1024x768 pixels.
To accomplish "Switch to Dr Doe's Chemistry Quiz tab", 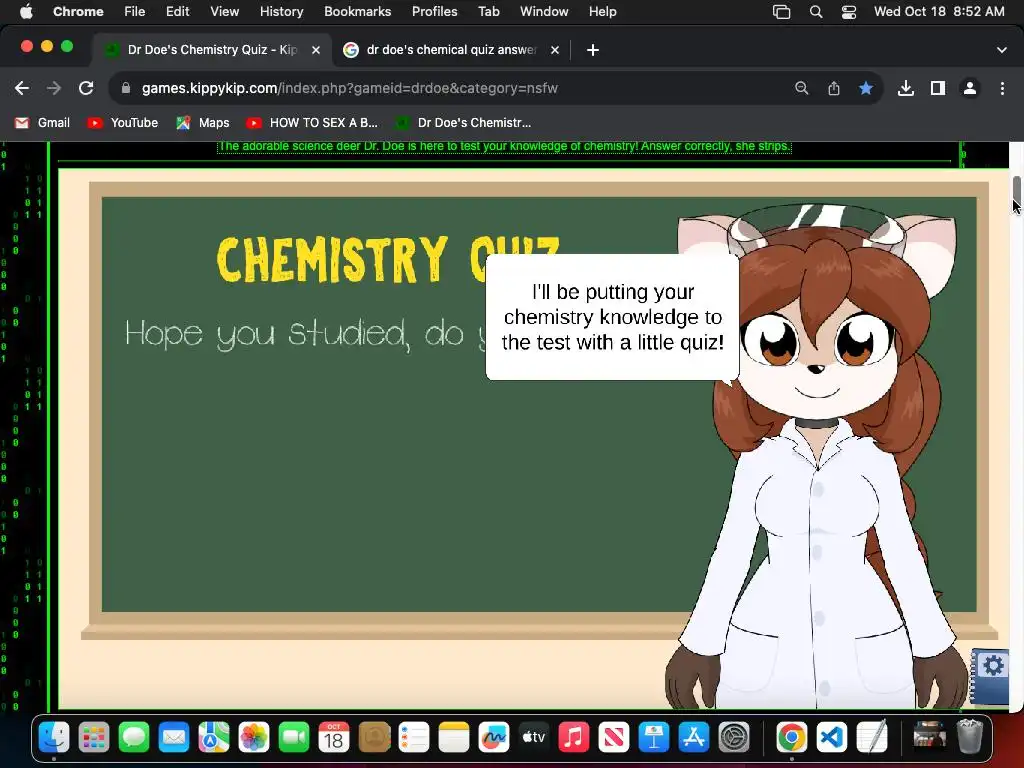I will click(x=212, y=50).
